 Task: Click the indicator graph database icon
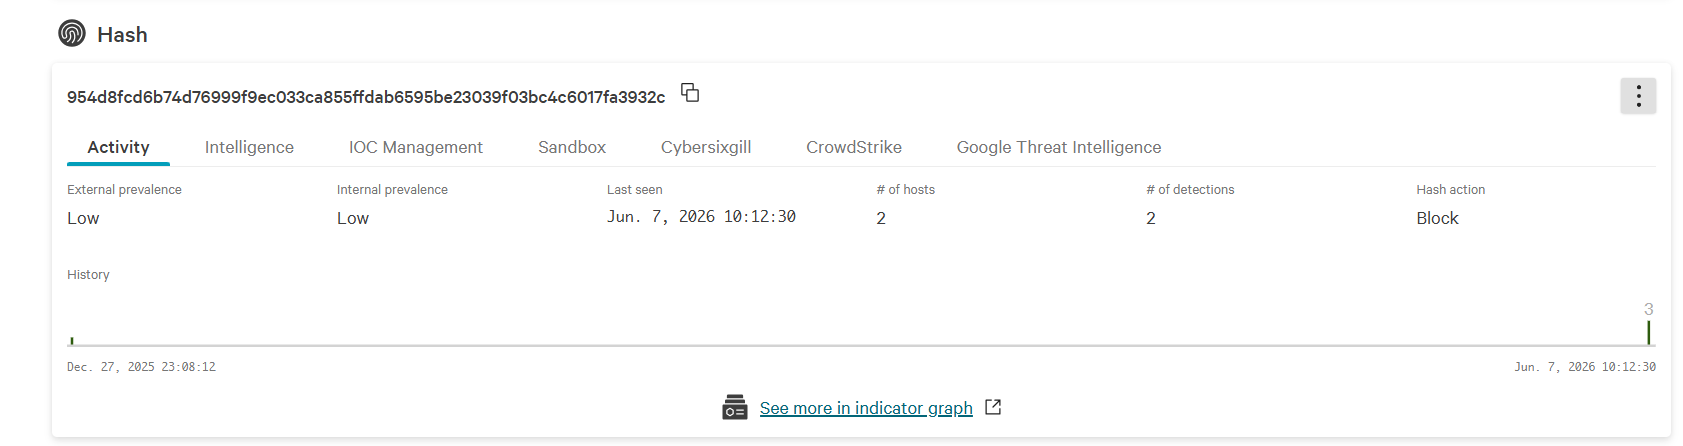735,408
